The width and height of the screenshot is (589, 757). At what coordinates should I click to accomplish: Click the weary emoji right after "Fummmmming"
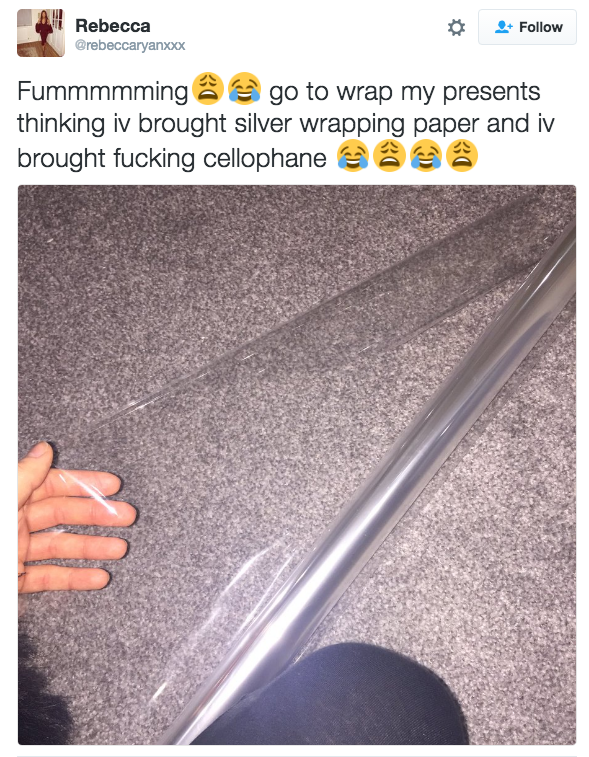click(x=208, y=89)
